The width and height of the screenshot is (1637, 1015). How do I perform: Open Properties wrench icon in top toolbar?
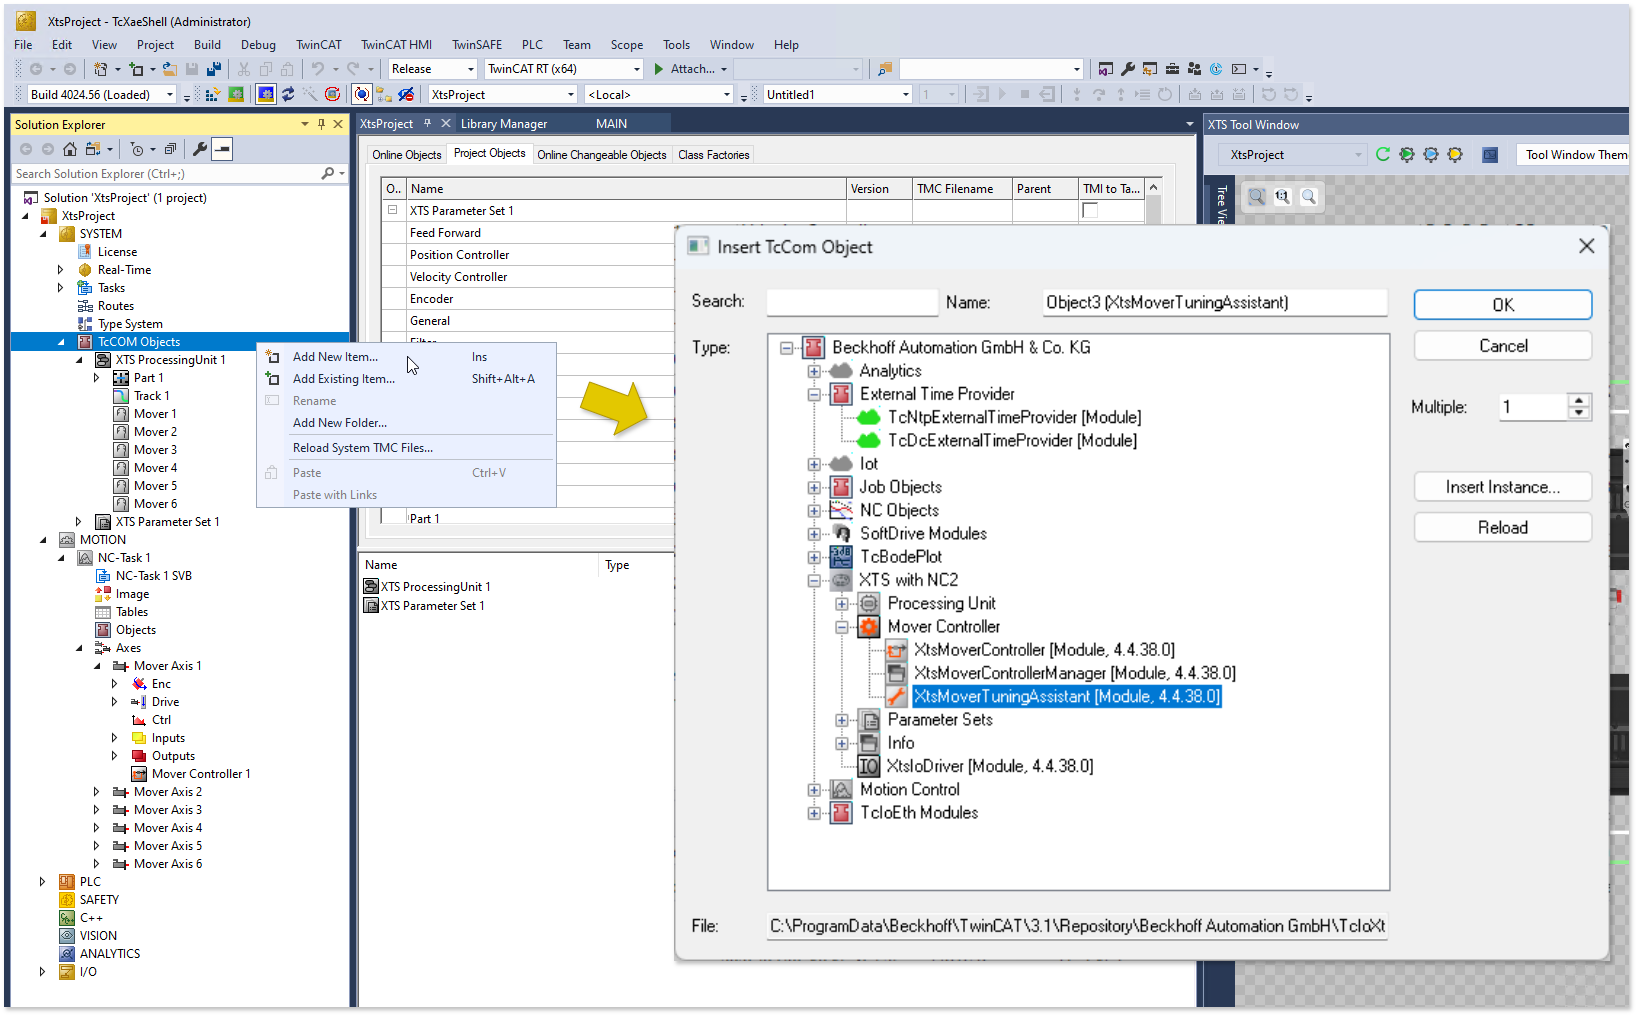pyautogui.click(x=1128, y=69)
